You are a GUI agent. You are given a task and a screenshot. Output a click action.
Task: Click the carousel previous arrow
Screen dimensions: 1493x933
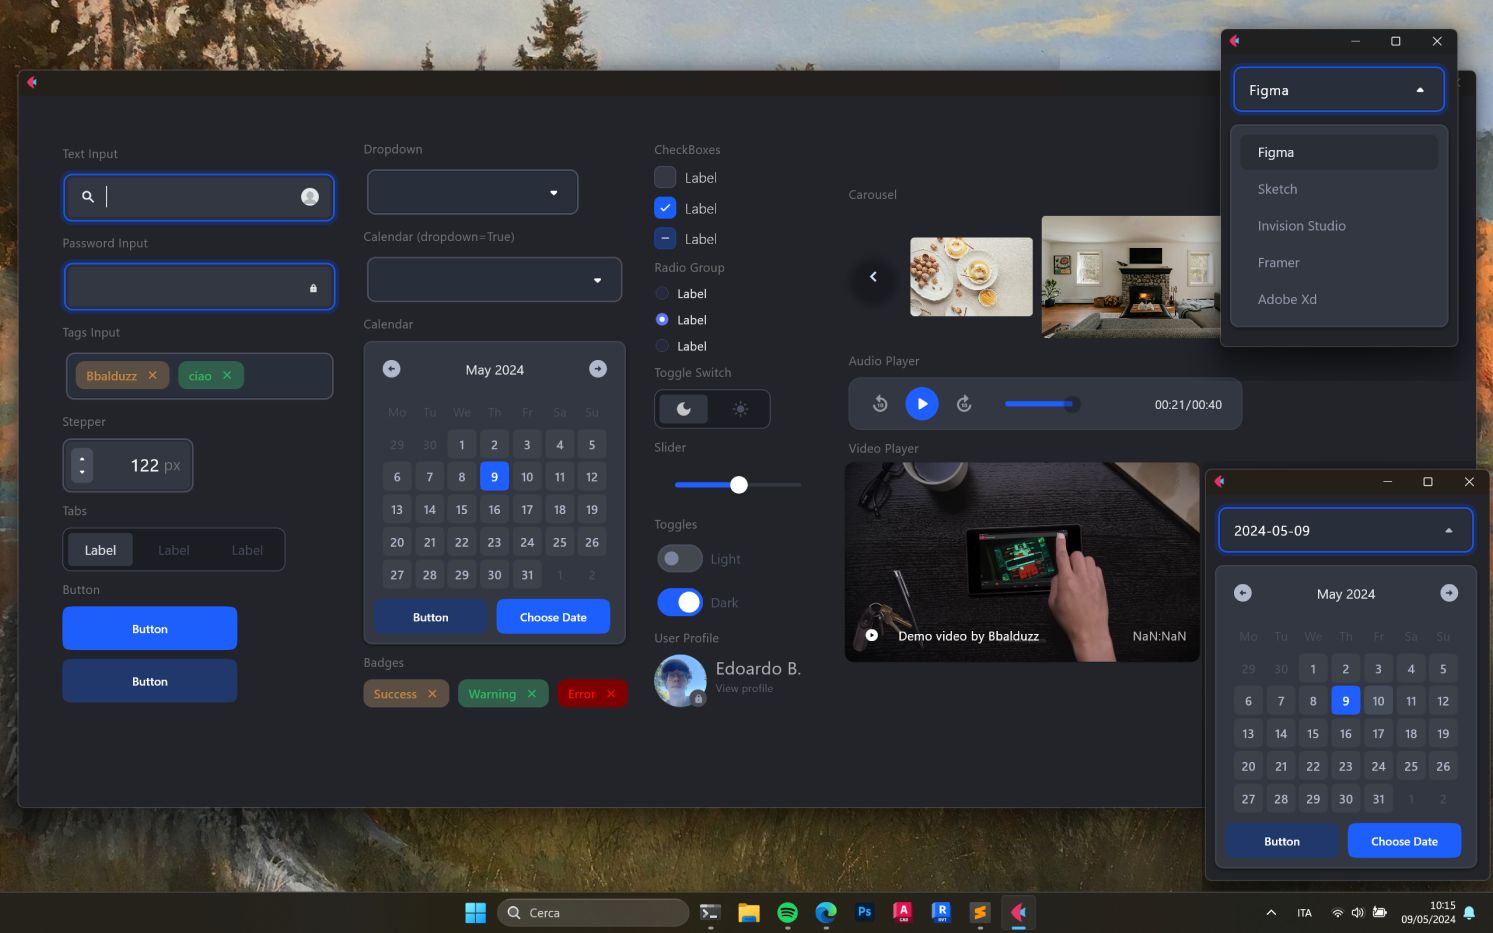[x=873, y=277]
